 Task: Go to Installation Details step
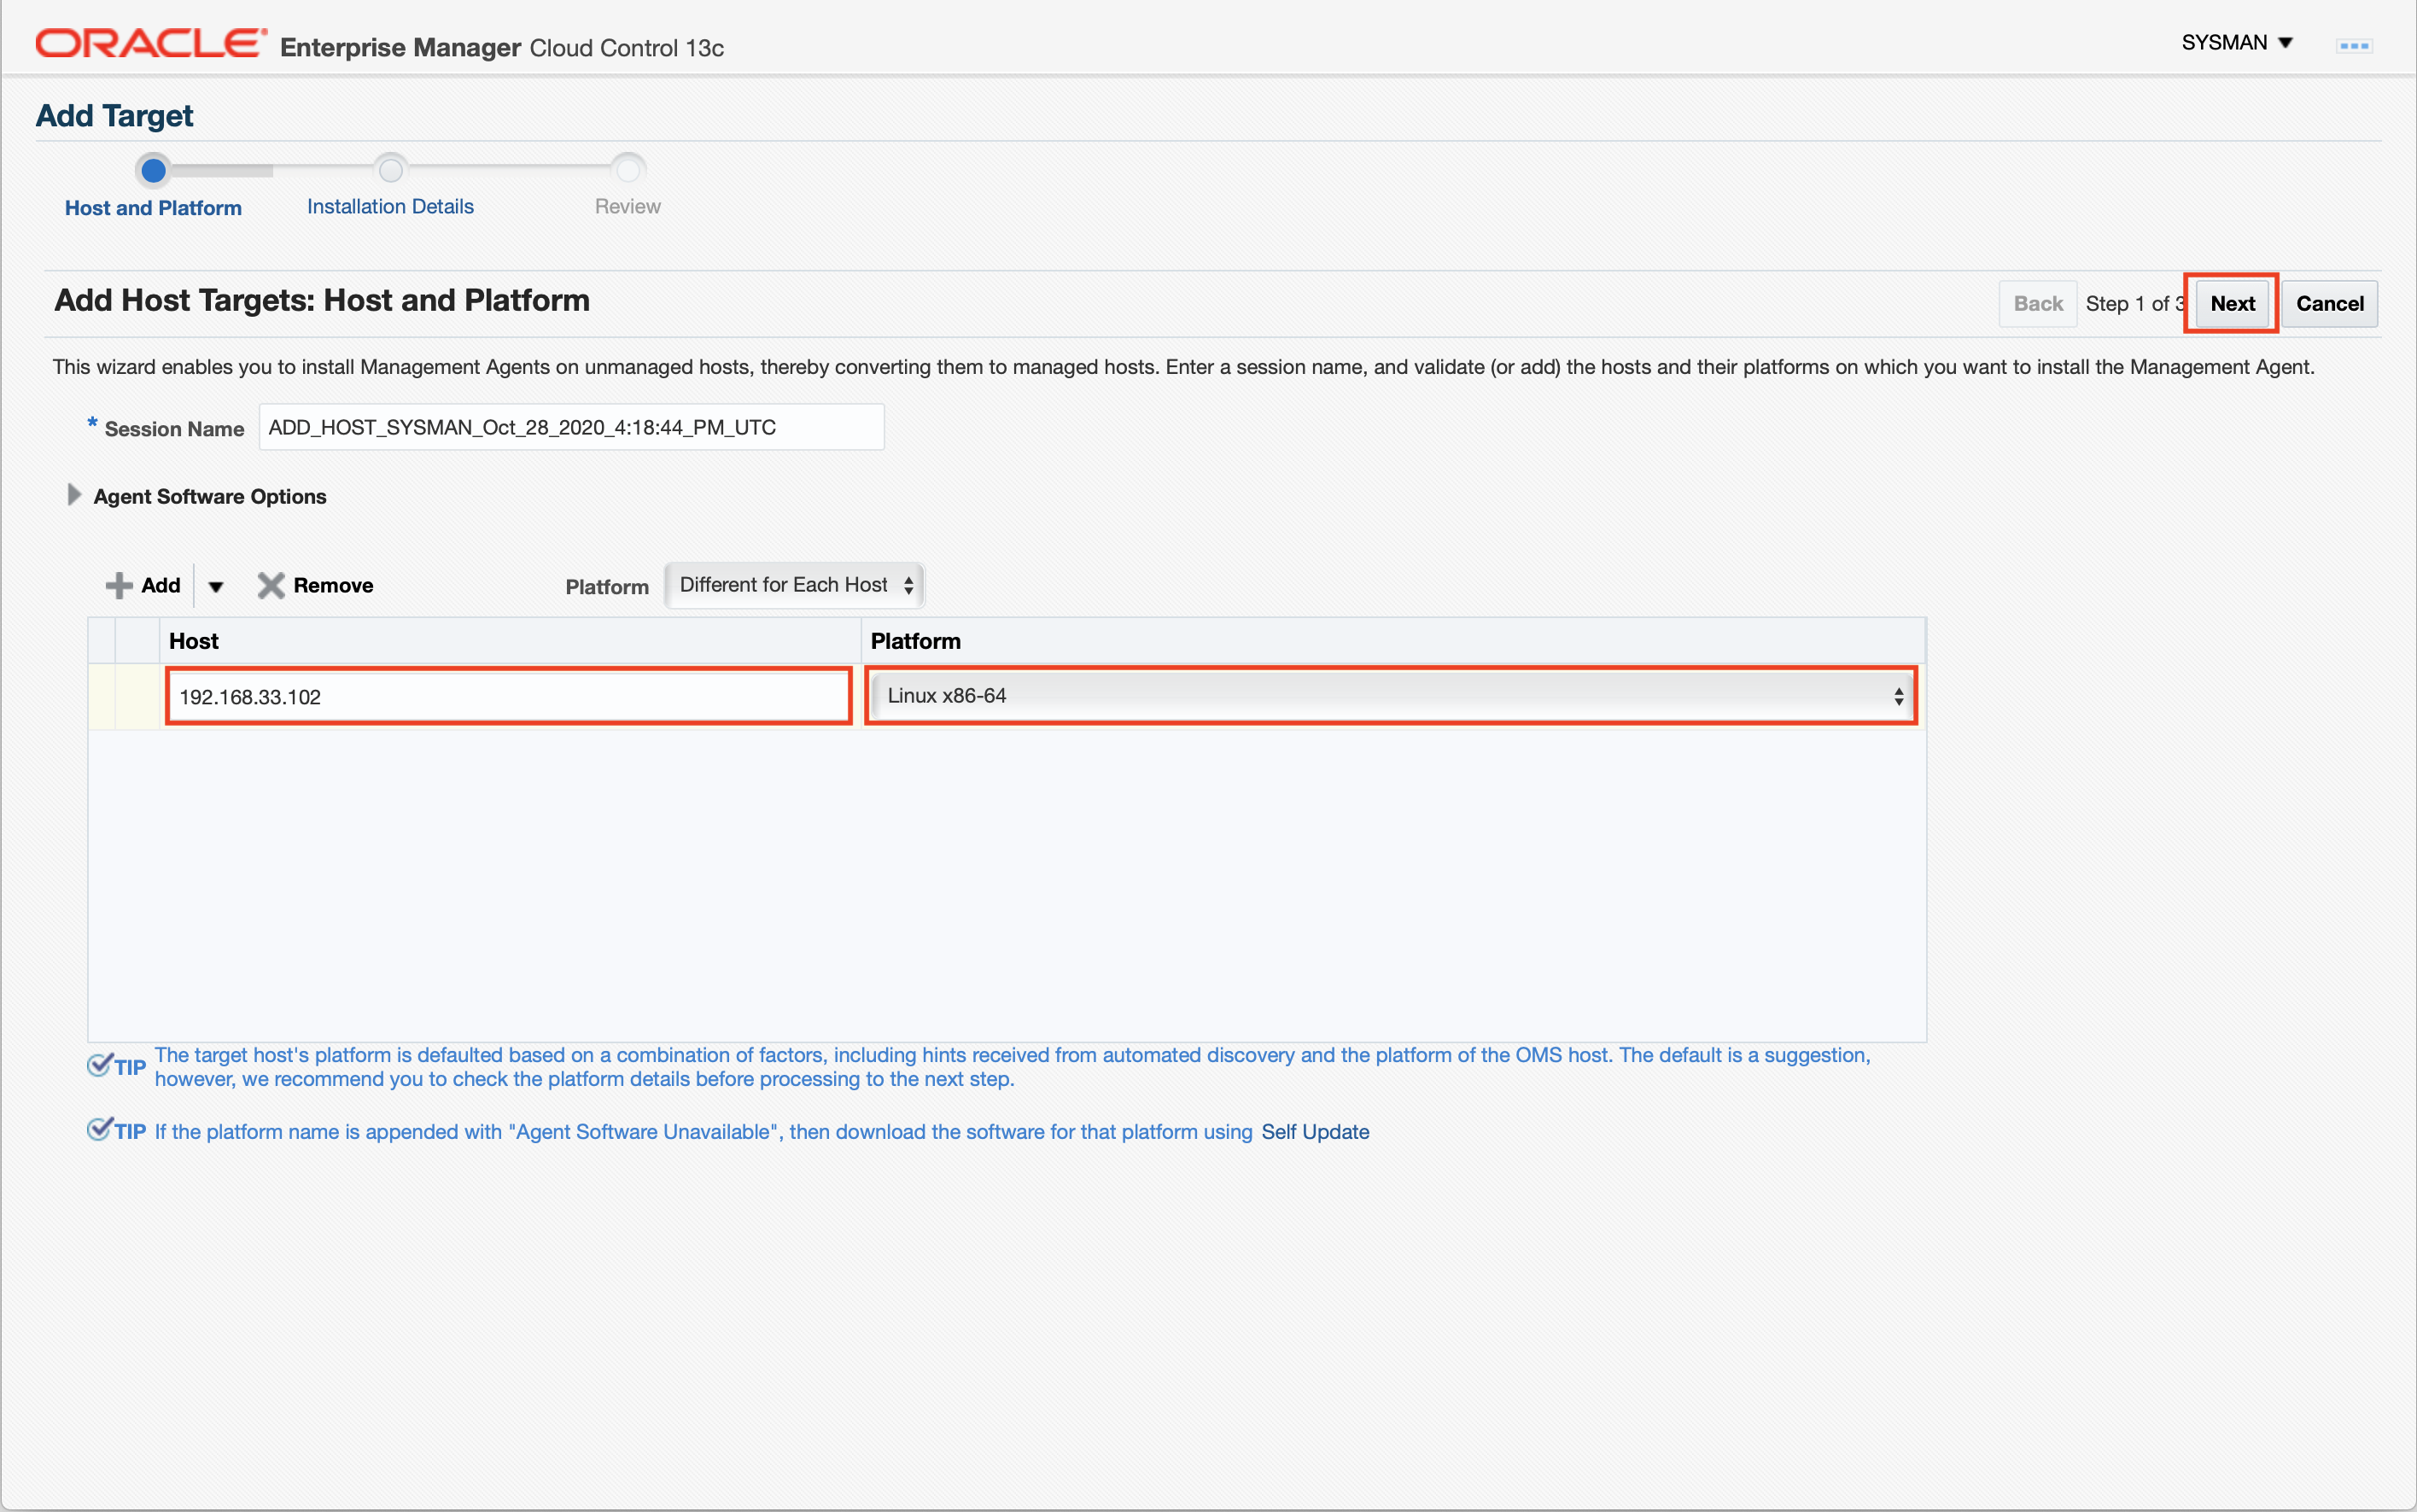coord(390,206)
